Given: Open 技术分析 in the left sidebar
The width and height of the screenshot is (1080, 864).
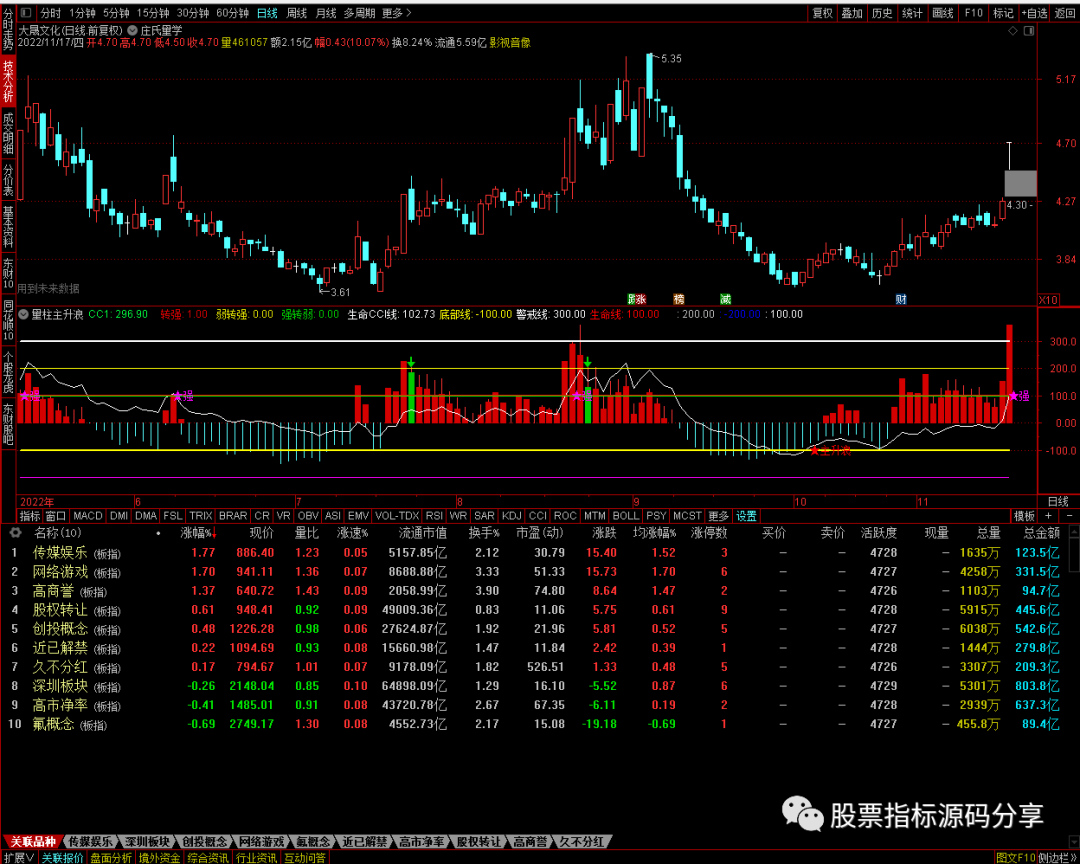Looking at the screenshot, I should [x=8, y=81].
